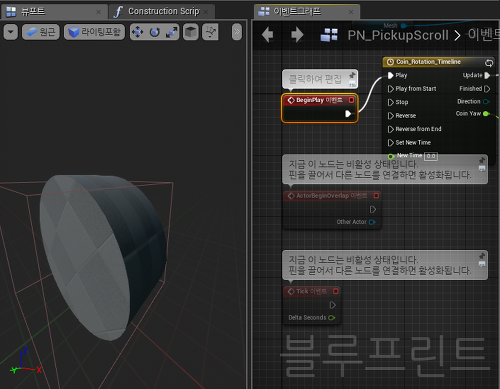
Task: Pin the ActorBeginOverlap disabled-node comment bubble
Action: point(482,160)
